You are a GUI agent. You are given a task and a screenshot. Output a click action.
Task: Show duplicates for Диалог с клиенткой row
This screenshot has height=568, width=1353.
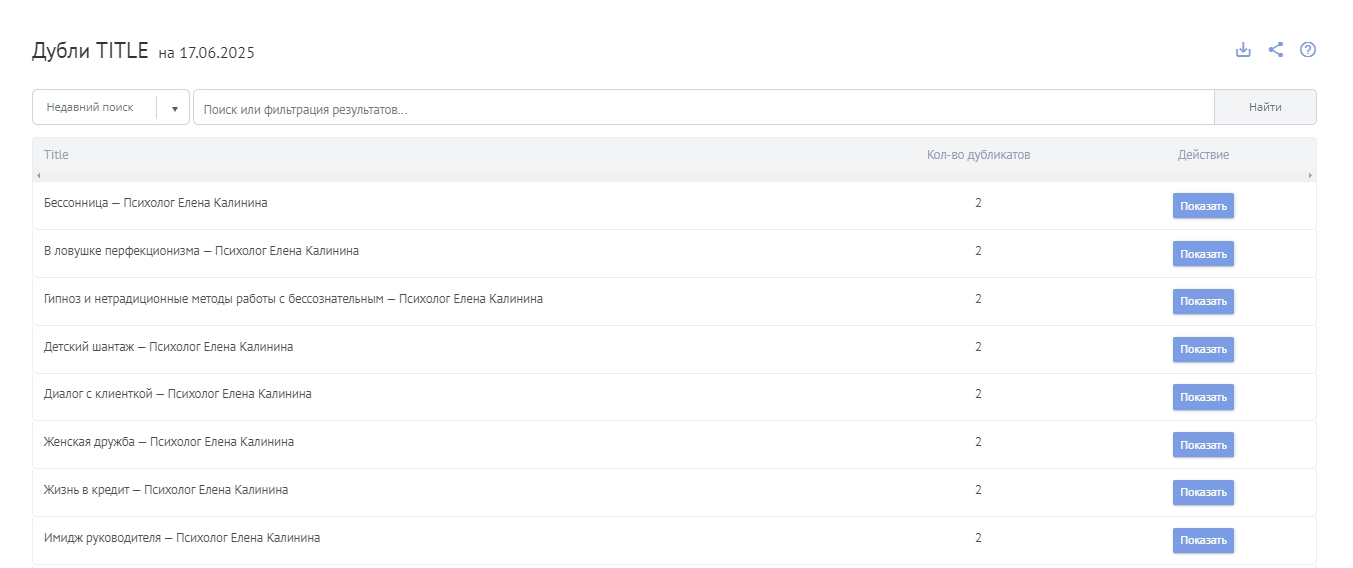point(1203,397)
